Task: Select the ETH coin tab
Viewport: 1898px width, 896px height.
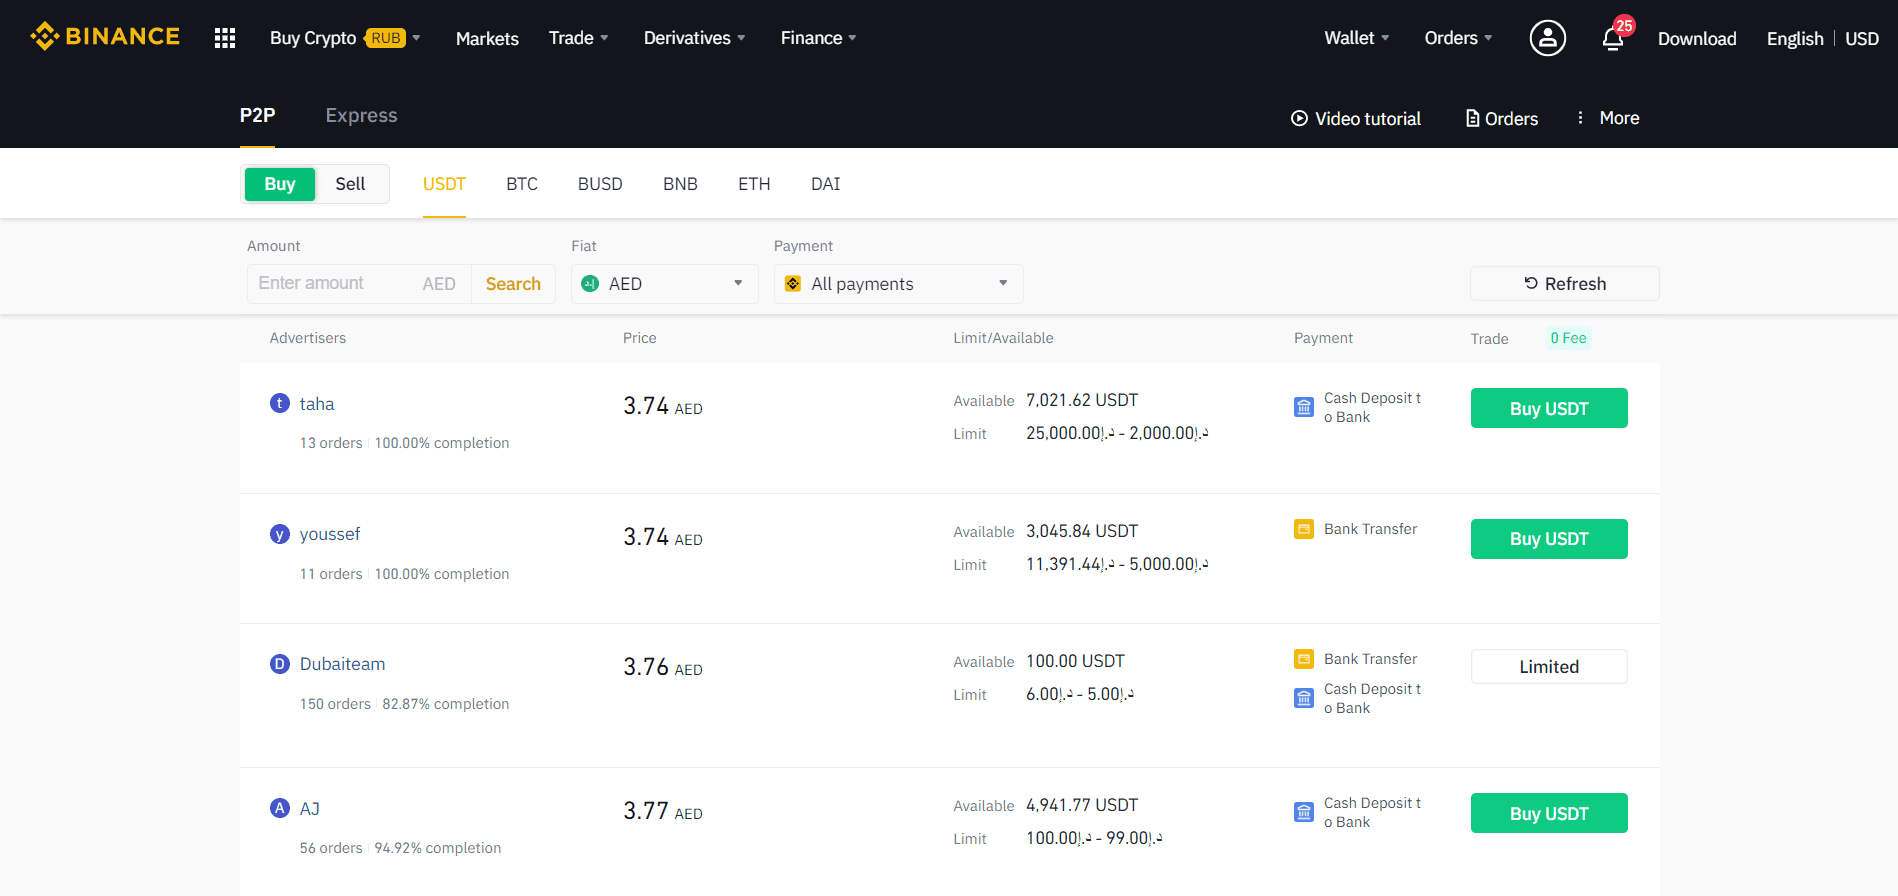Action: (x=754, y=184)
